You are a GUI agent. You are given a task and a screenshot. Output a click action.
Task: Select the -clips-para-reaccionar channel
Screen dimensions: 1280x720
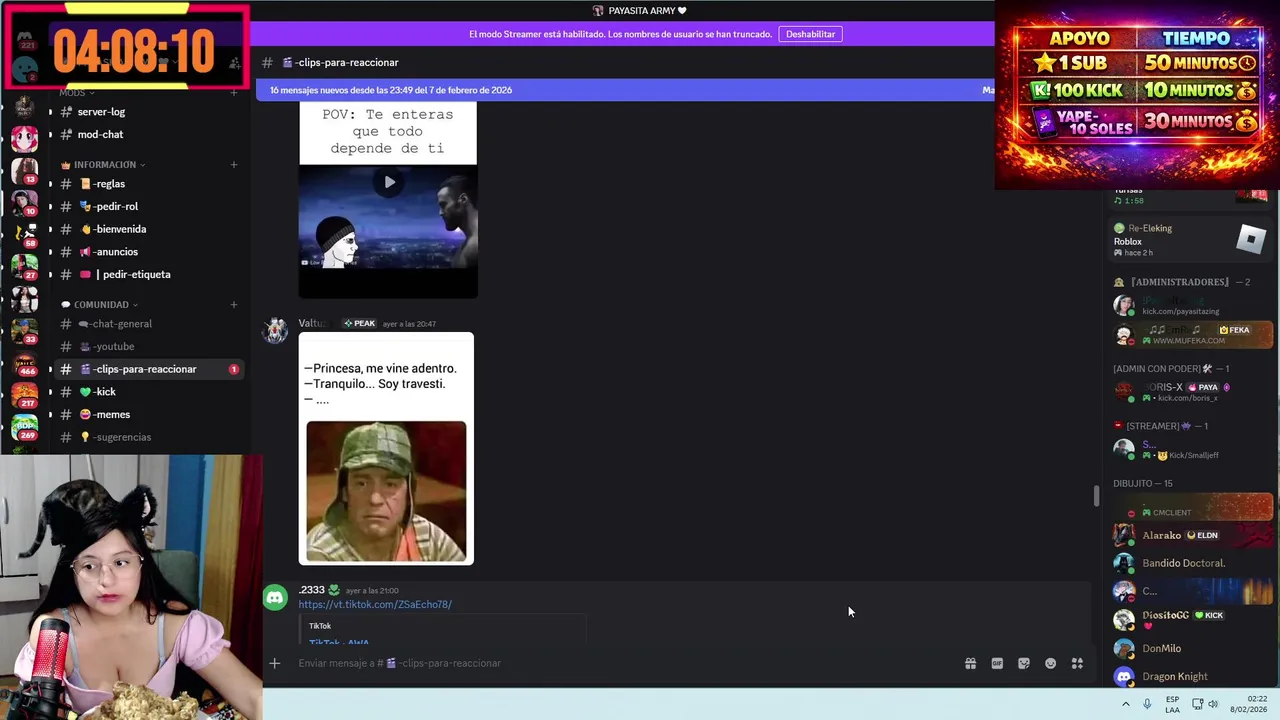coord(147,369)
